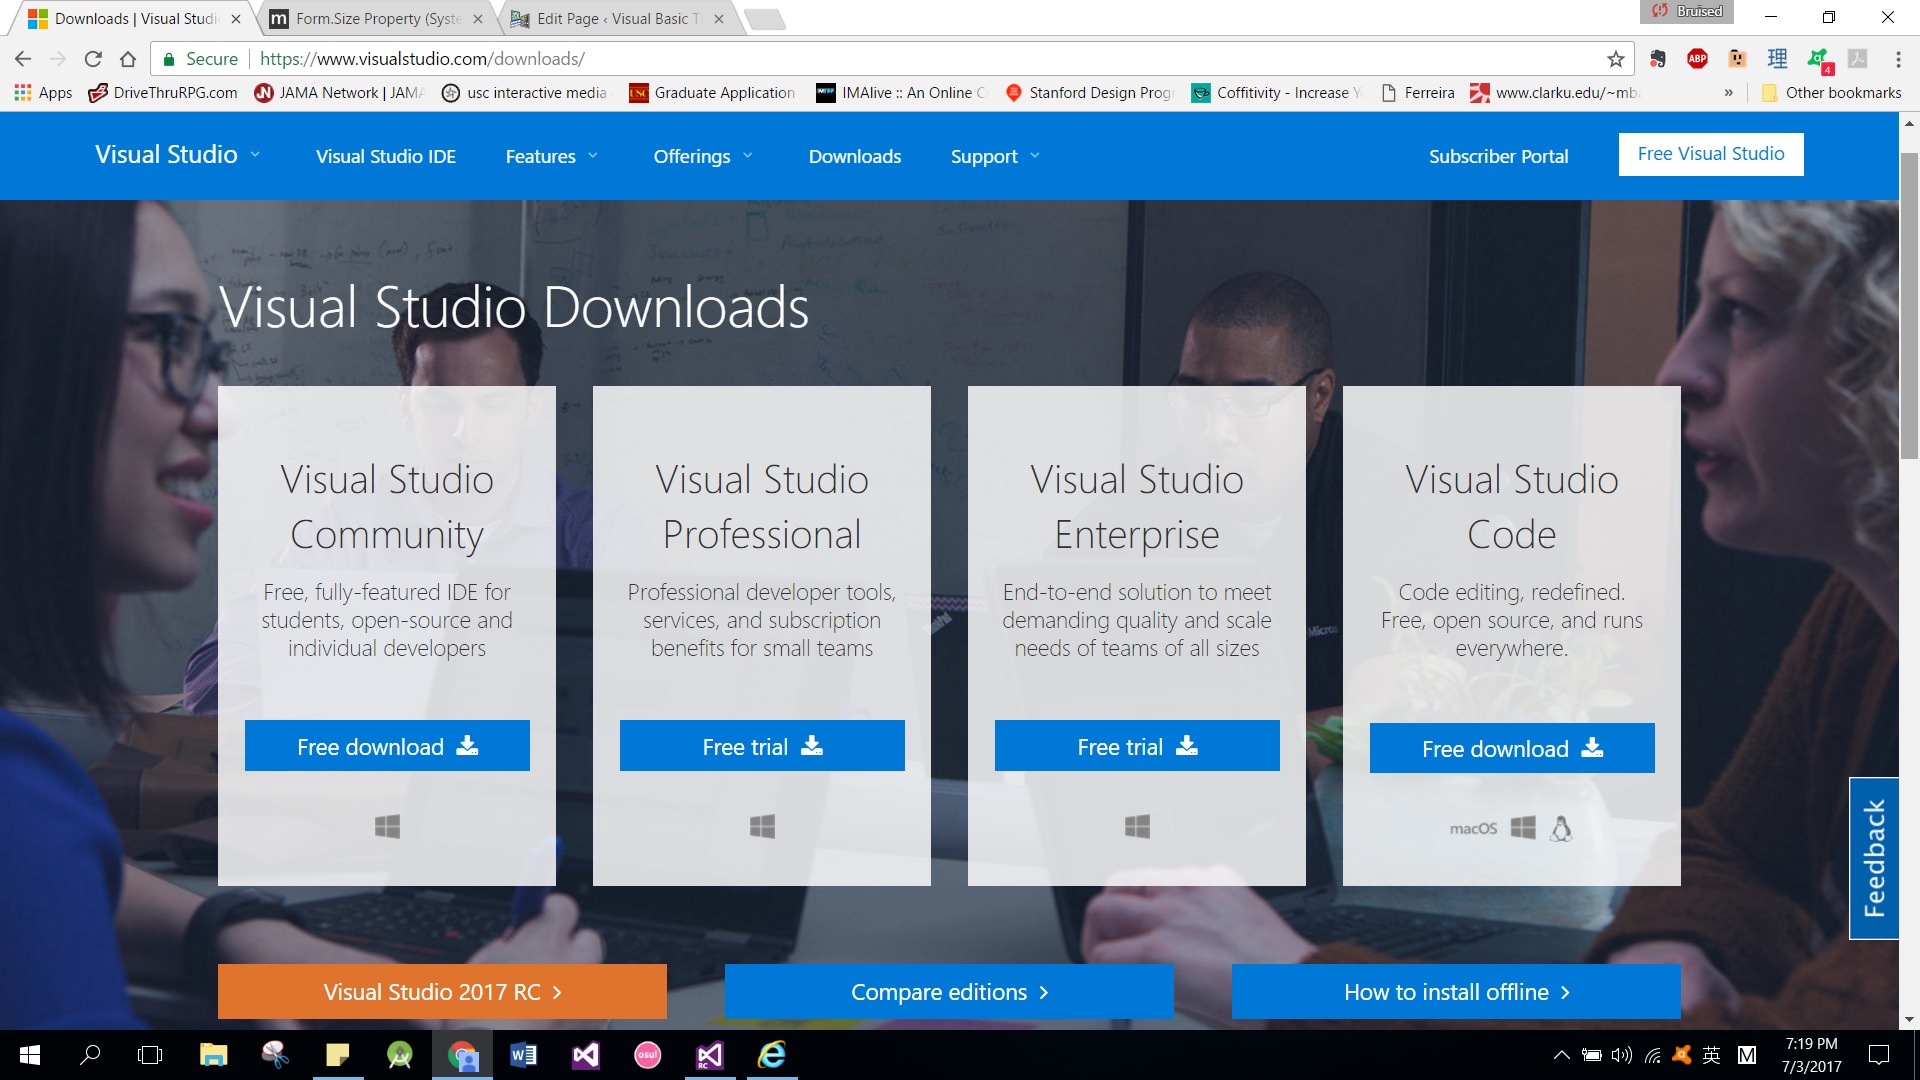
Task: Switch to the Edit Page Visual Basic tab
Action: click(618, 18)
